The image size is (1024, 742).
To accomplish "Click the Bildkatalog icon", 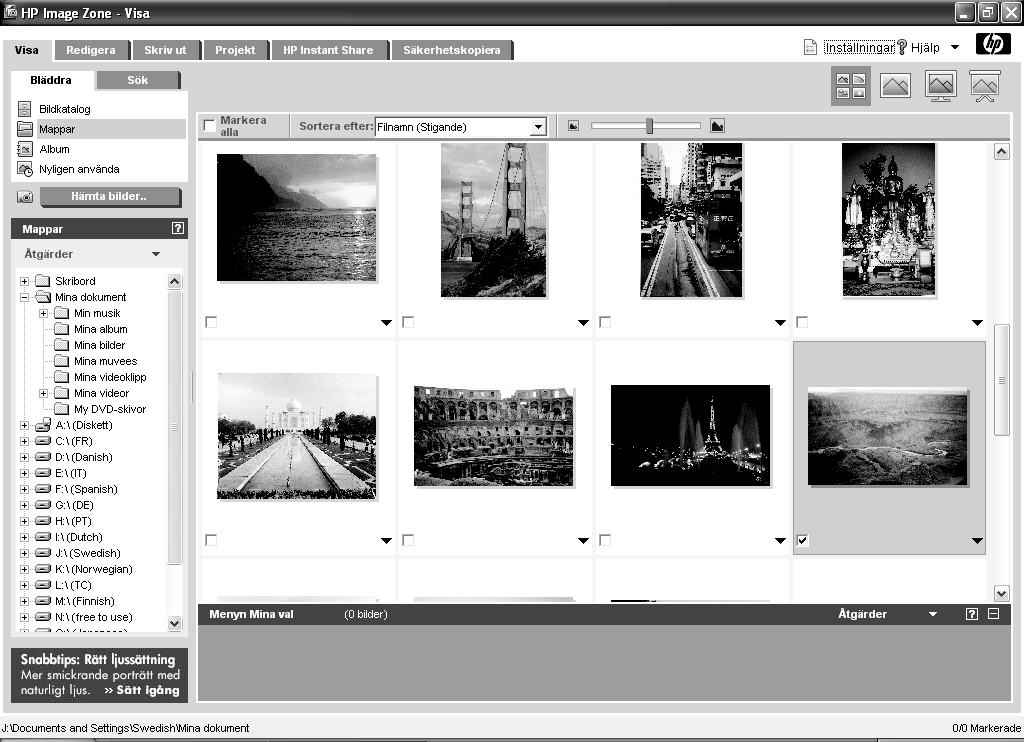I will tap(24, 109).
